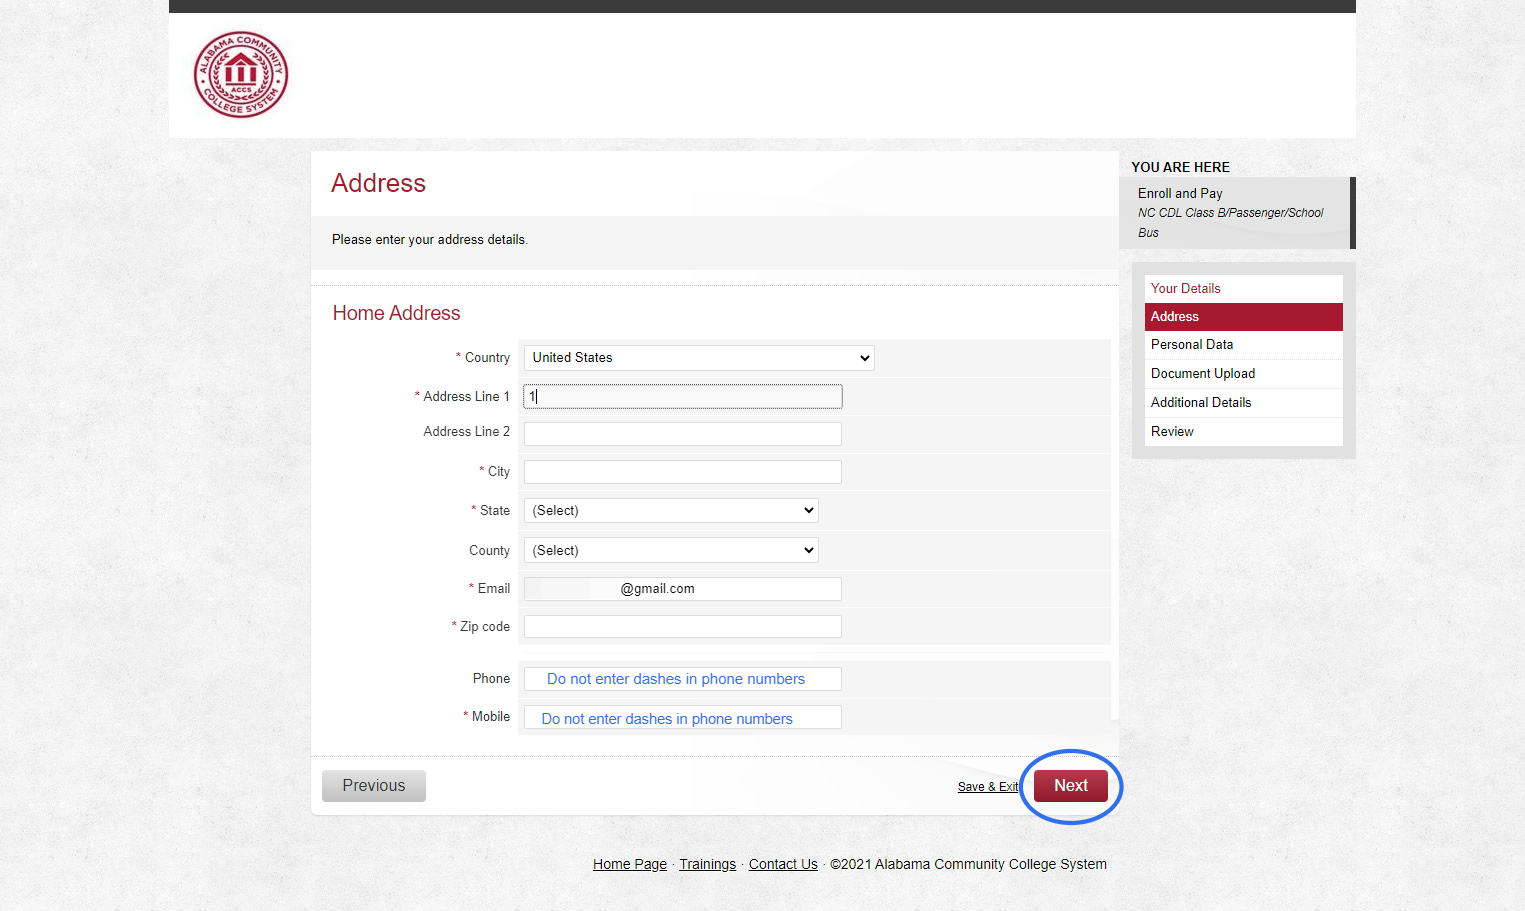Open the Country dropdown
The height and width of the screenshot is (911, 1525).
pos(699,358)
